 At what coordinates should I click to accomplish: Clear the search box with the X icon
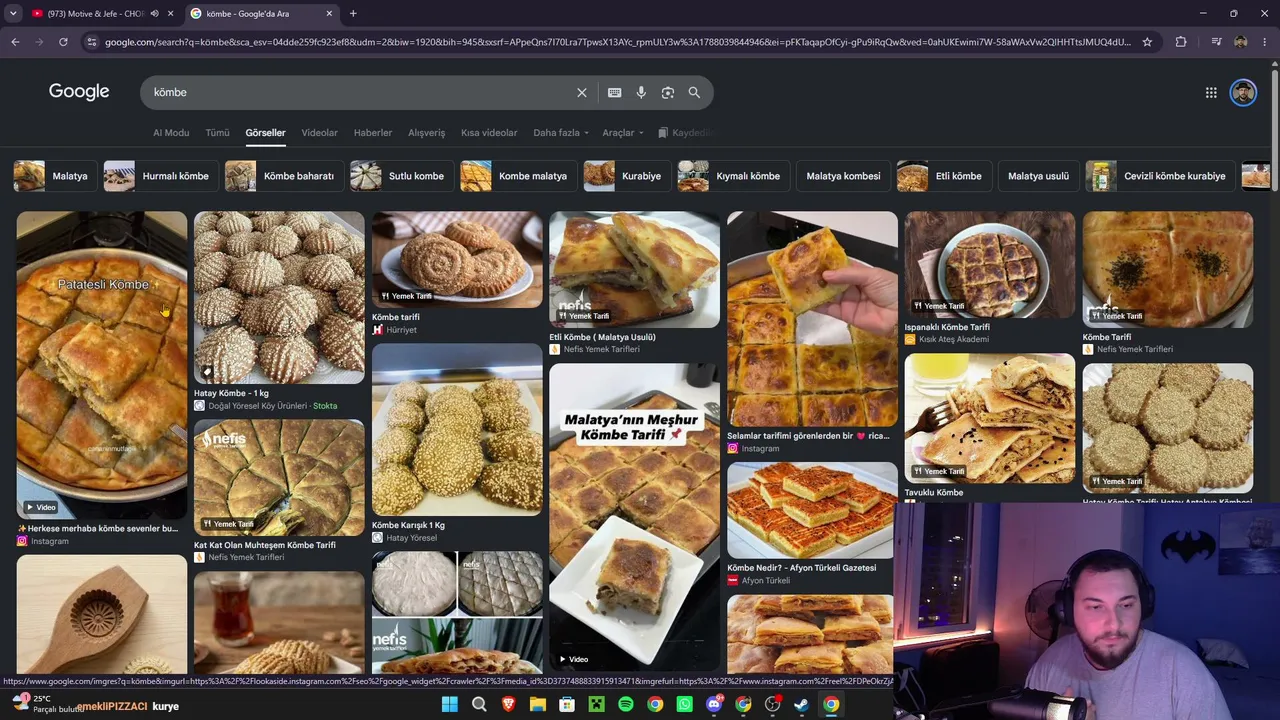[x=582, y=92]
